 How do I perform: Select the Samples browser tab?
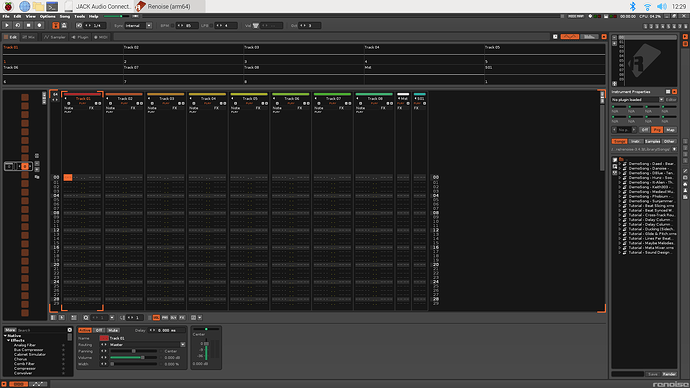[x=653, y=142]
